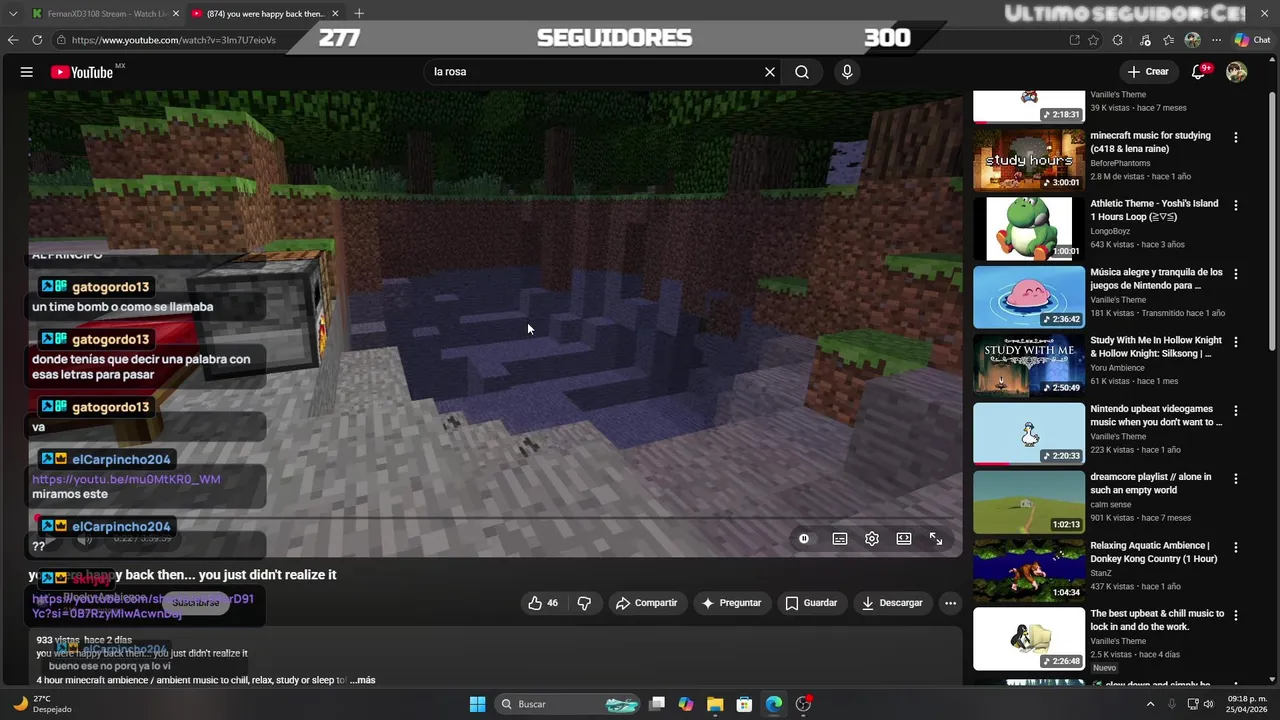Open the Edge Copilot Chat button

(x=1252, y=40)
